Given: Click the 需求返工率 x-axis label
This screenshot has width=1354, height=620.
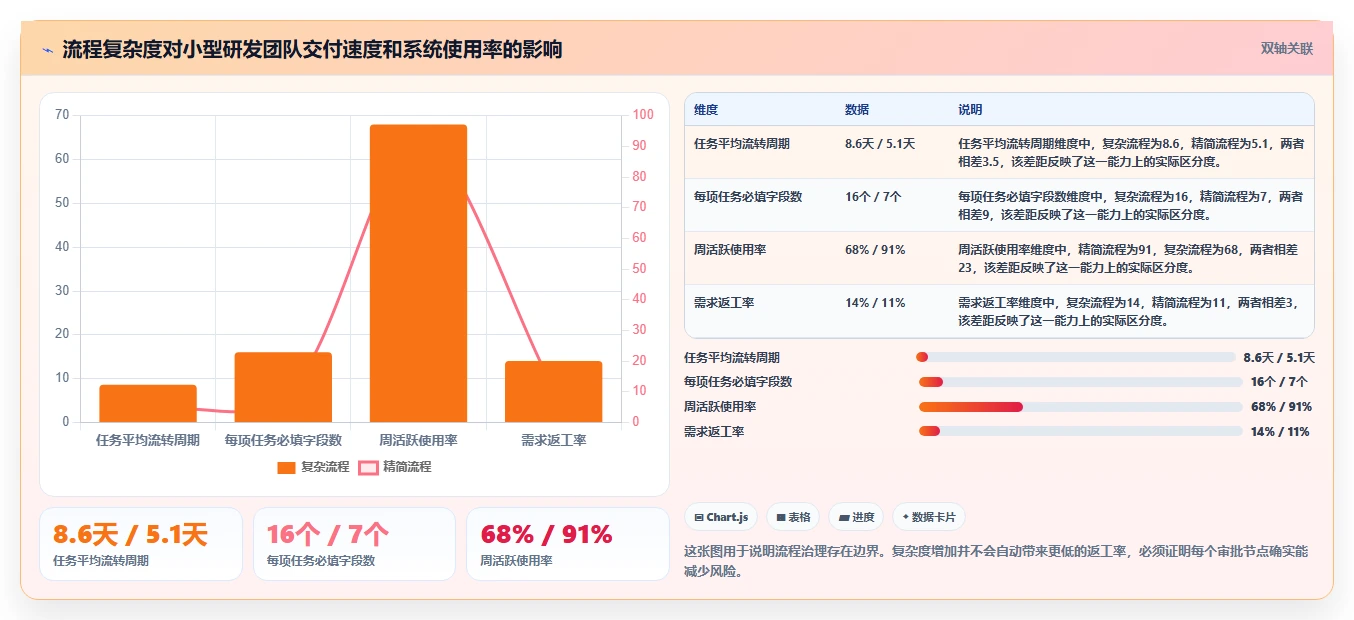Looking at the screenshot, I should click(553, 440).
